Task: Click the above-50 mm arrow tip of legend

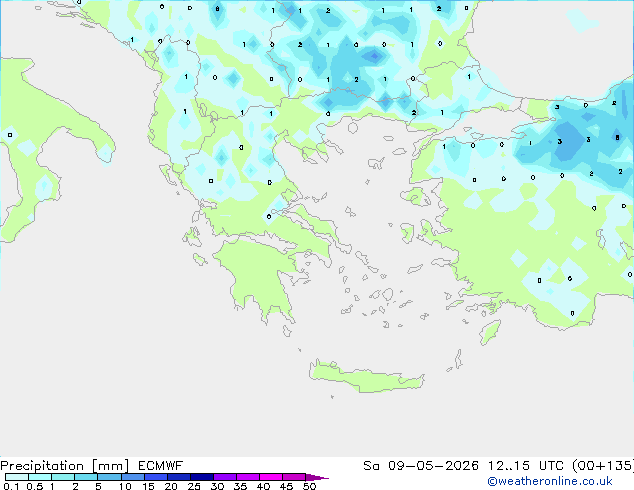Action: click(x=317, y=477)
